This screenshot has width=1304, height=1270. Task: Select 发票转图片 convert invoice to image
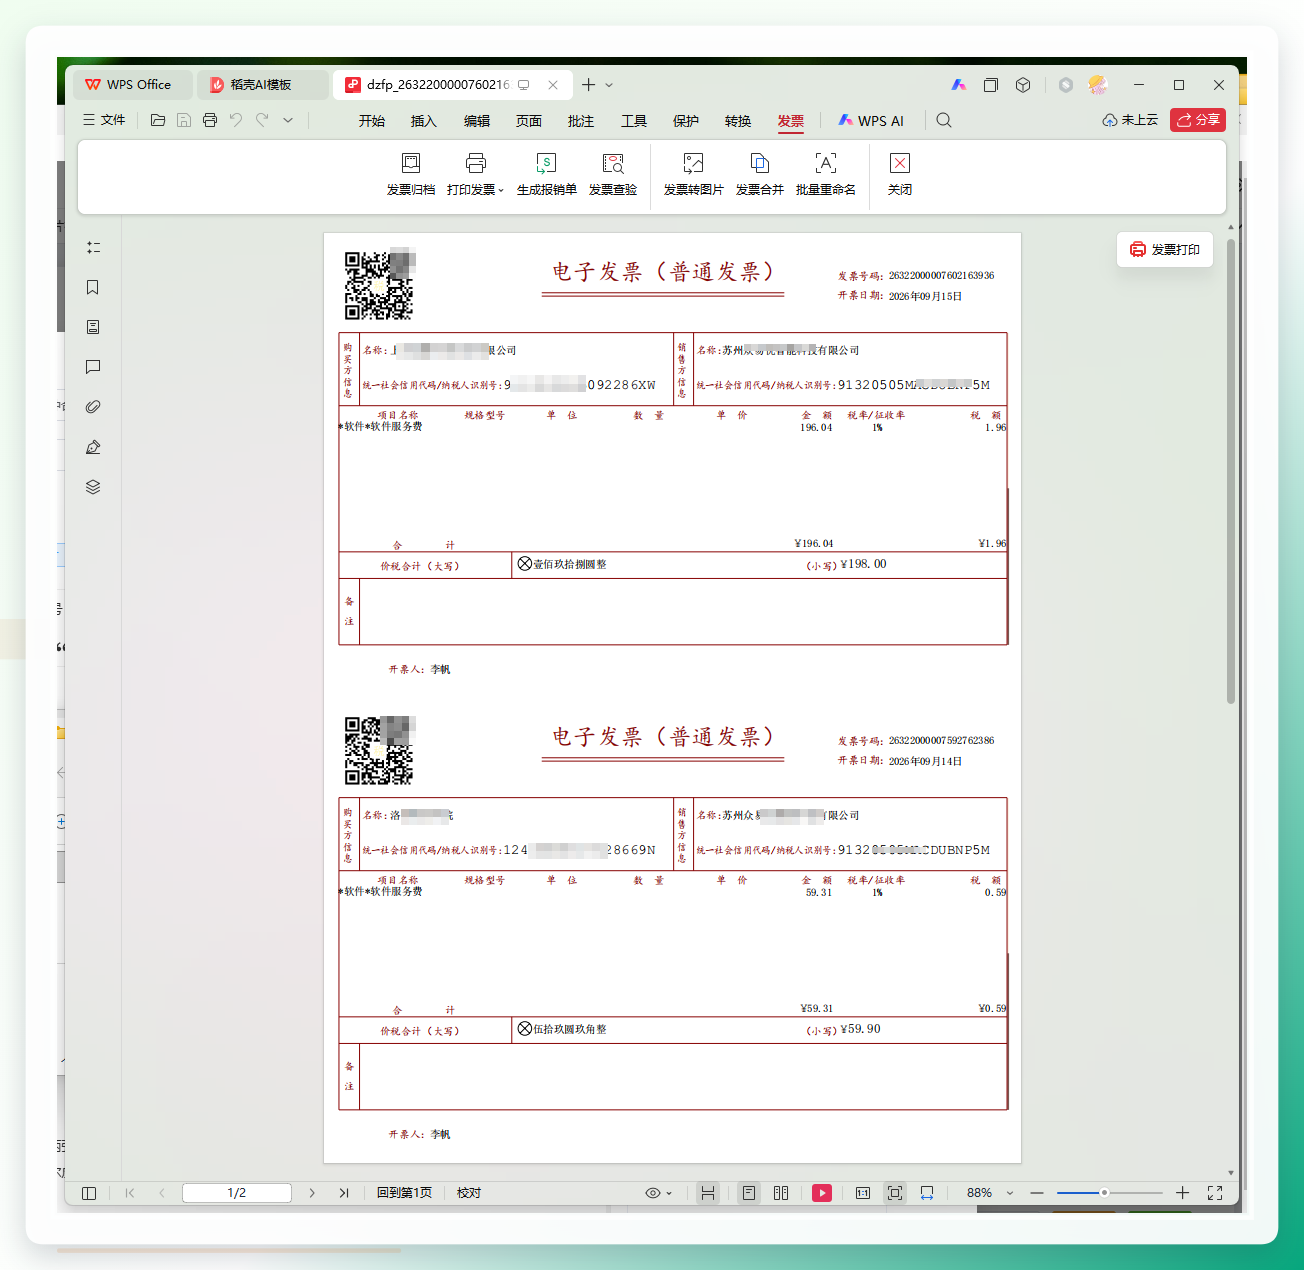pyautogui.click(x=693, y=175)
